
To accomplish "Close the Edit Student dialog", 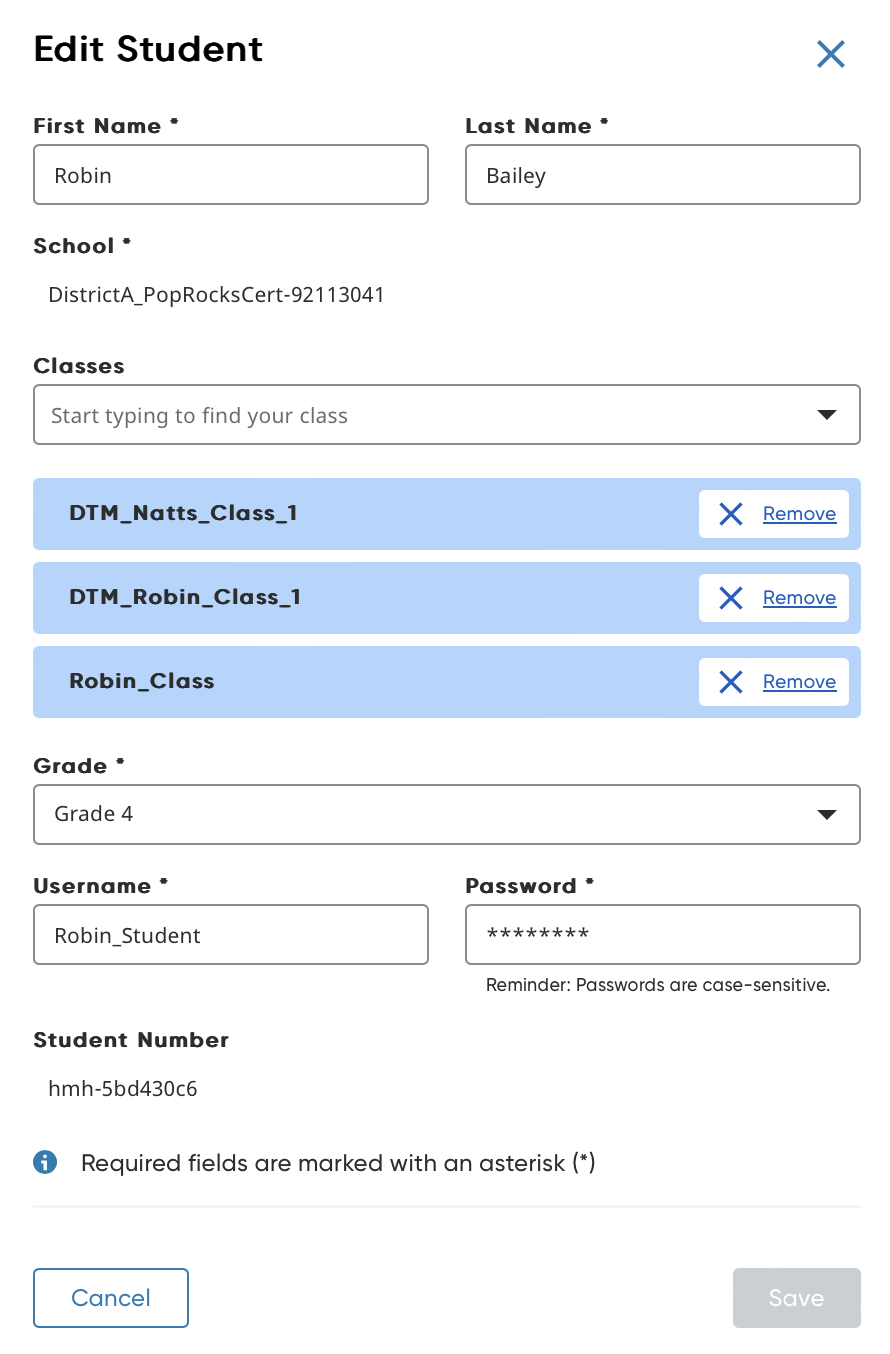I will [831, 54].
